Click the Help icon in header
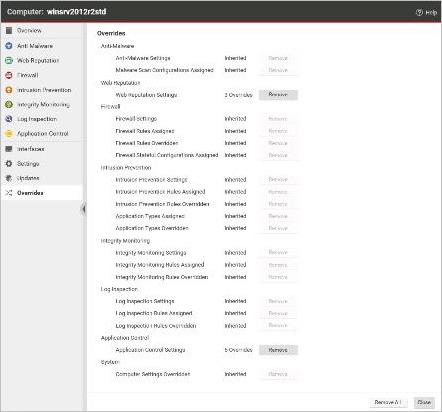This screenshot has height=412, width=442. coord(419,12)
